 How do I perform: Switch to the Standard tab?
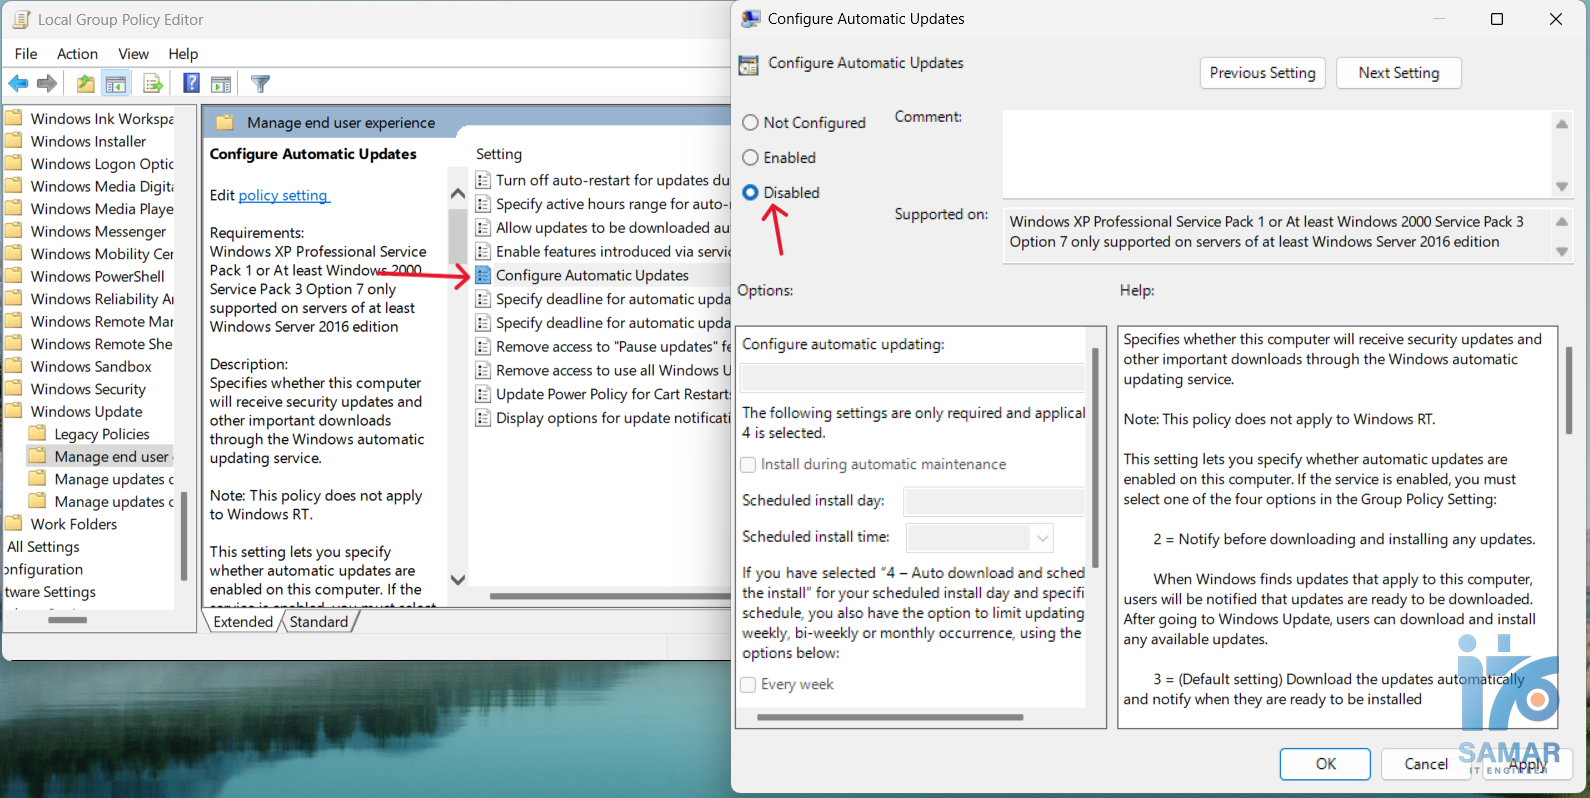pos(319,622)
